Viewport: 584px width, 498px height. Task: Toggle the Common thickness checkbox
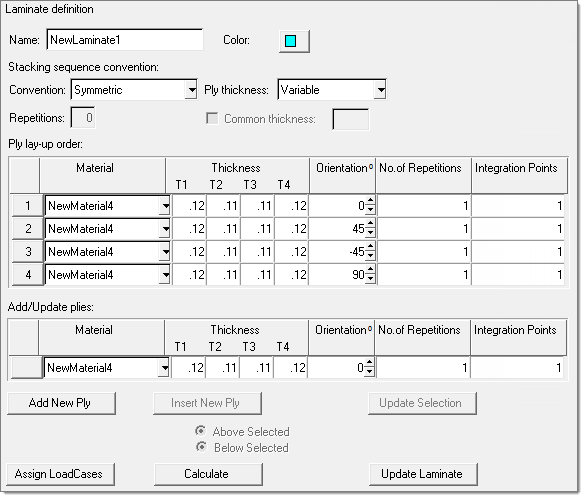(212, 119)
